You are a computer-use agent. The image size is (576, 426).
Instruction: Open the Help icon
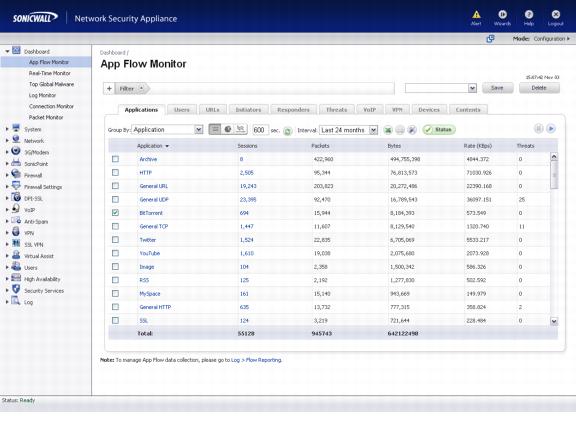click(529, 15)
